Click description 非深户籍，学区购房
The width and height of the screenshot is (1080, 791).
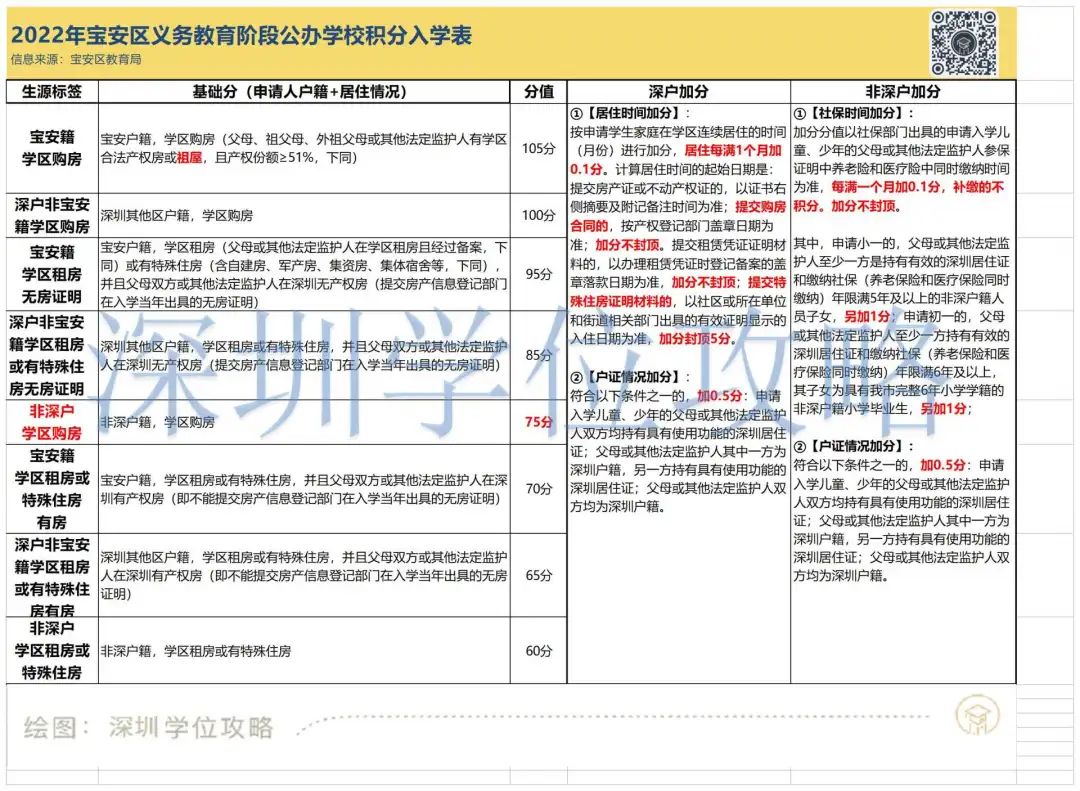158,422
